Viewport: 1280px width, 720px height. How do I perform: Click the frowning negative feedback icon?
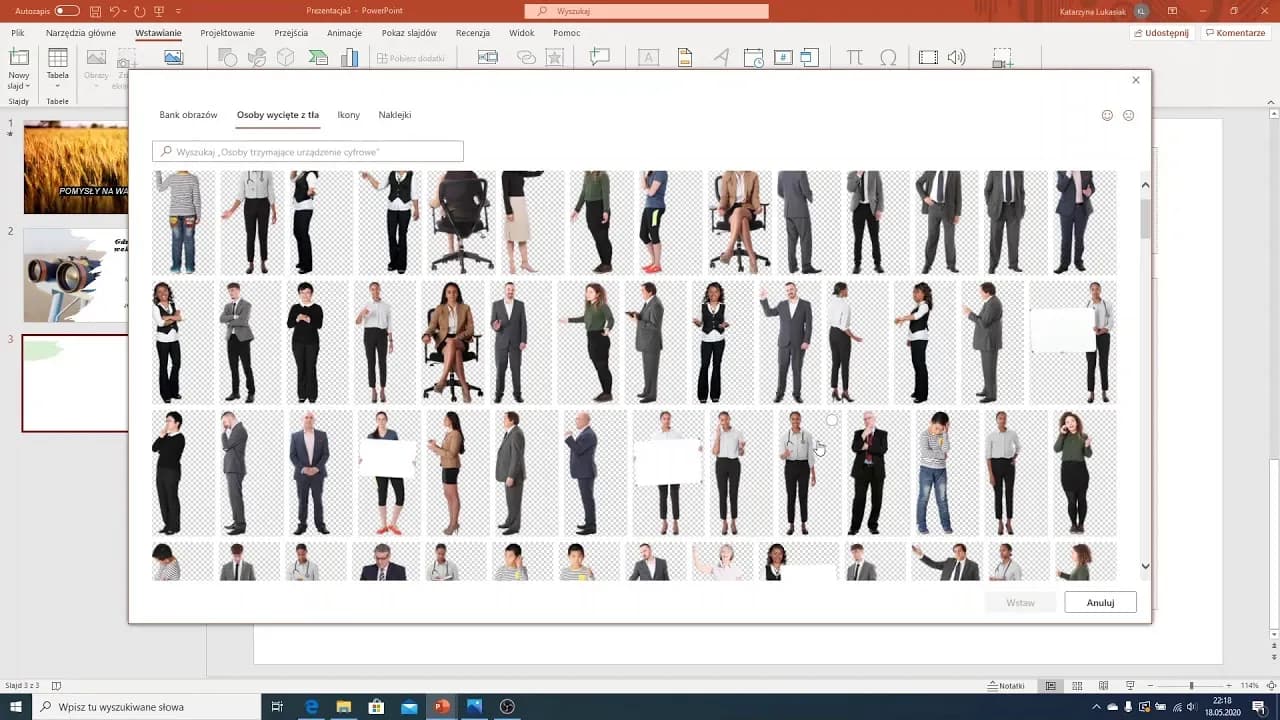click(x=1129, y=115)
